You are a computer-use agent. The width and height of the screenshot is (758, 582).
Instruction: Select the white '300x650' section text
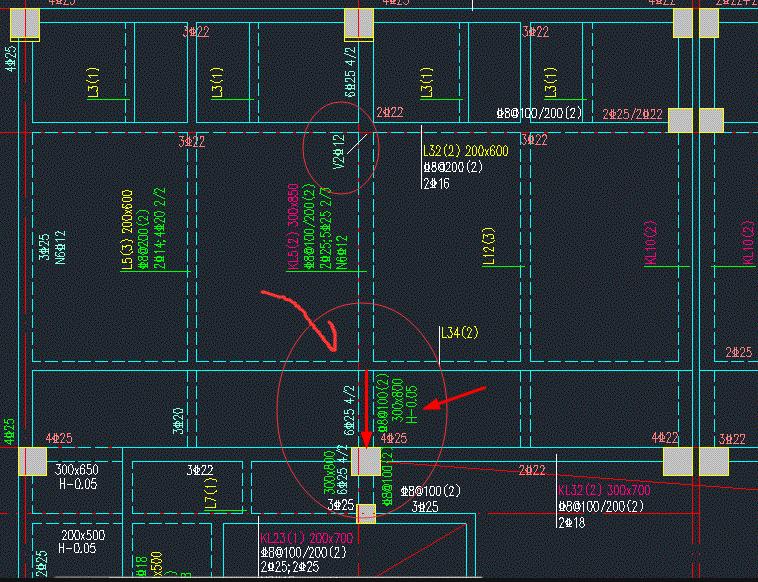pyautogui.click(x=76, y=469)
